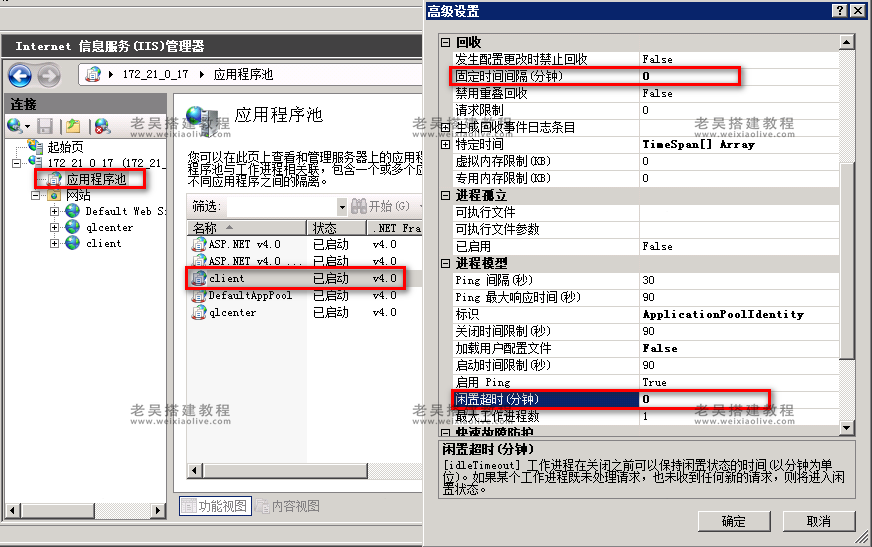Image resolution: width=872 pixels, height=547 pixels.
Task: Open the 筛选 filter dropdown
Action: pos(342,207)
